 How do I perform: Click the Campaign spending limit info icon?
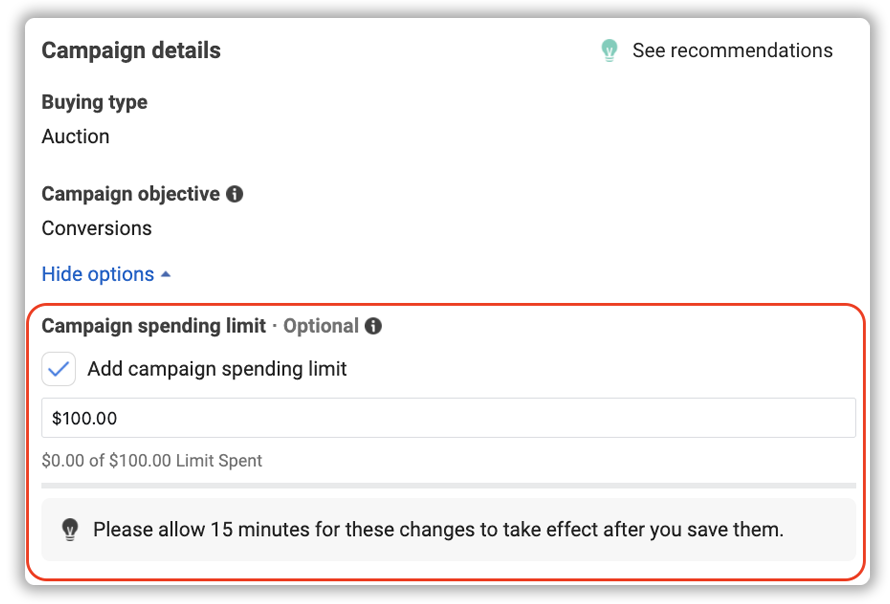(x=373, y=326)
